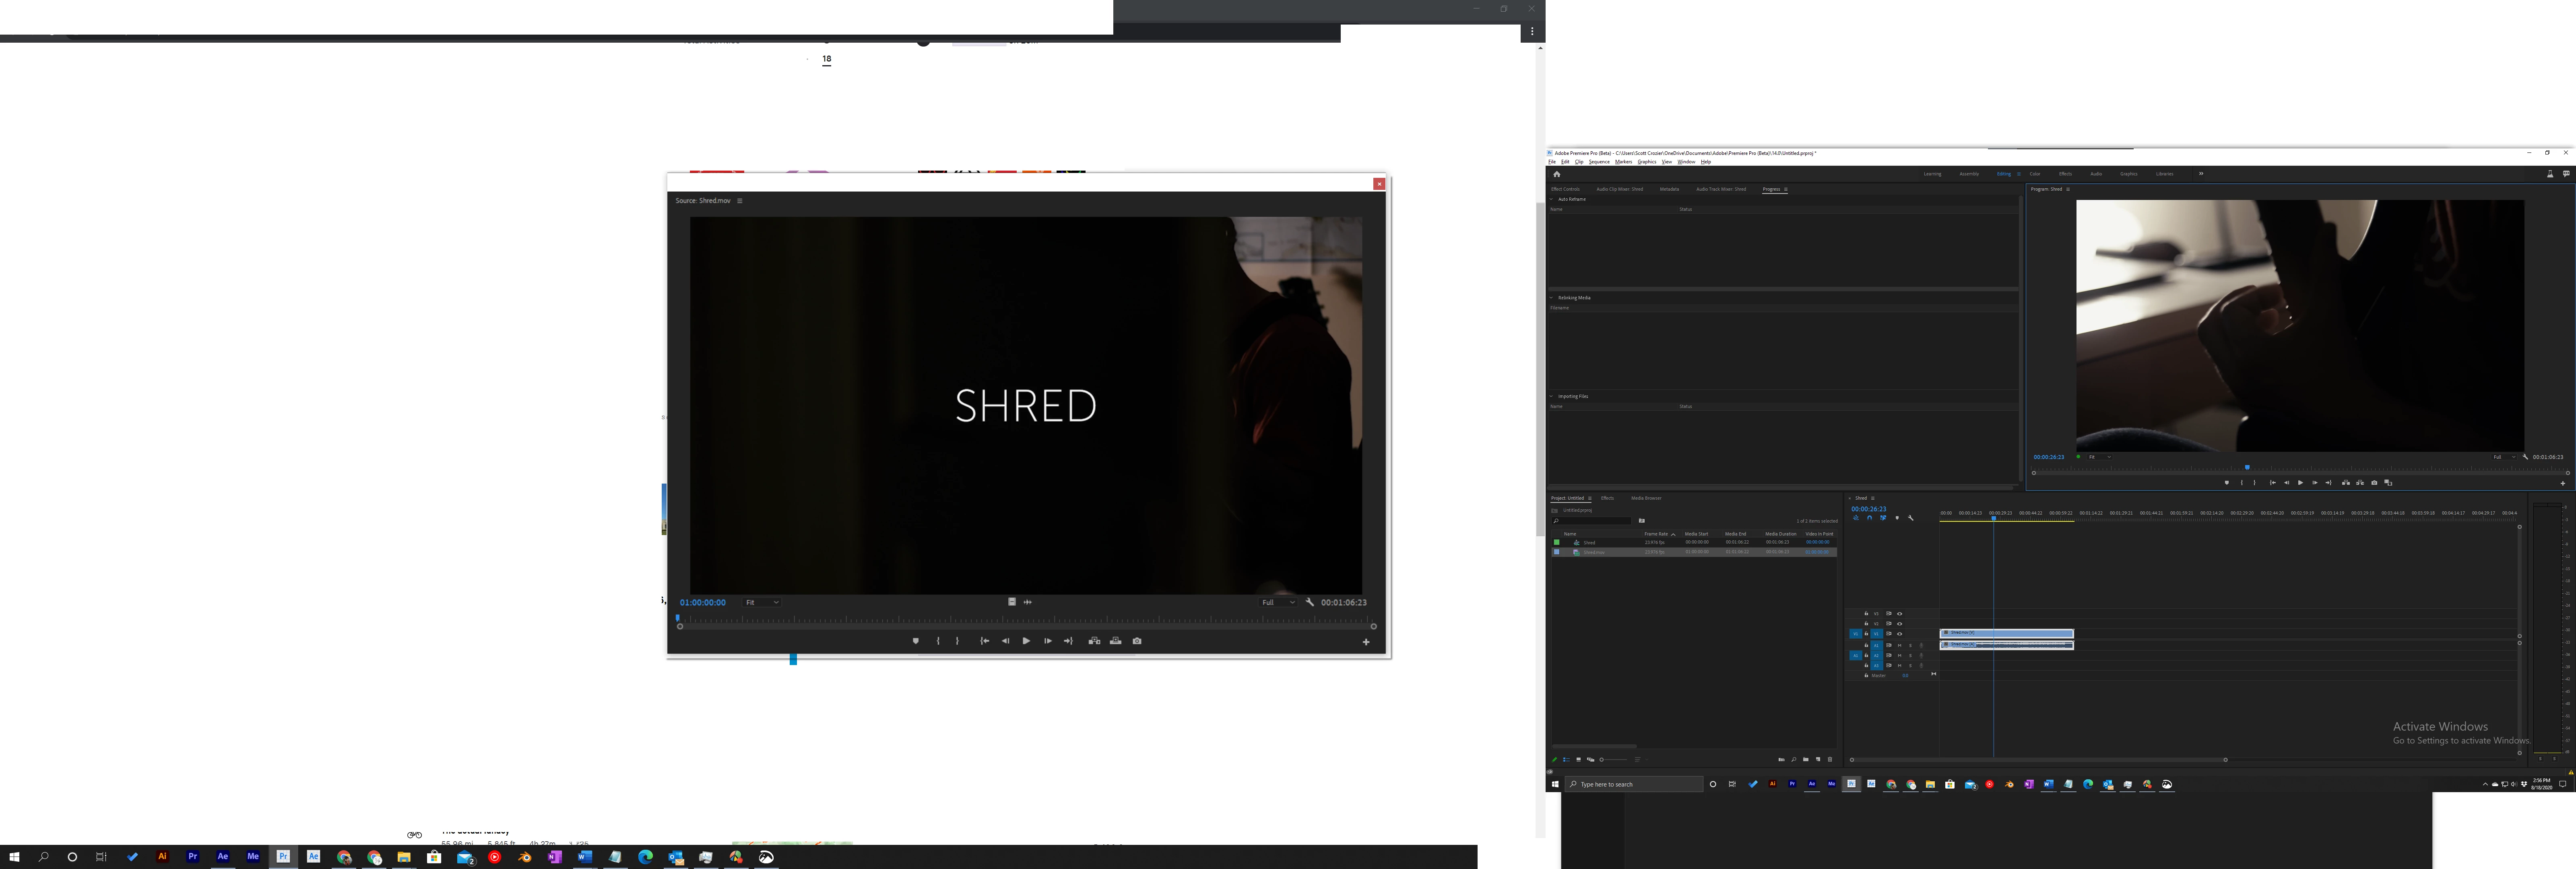Open Full playback resolution dropdown in Source monitor

[x=1277, y=602]
